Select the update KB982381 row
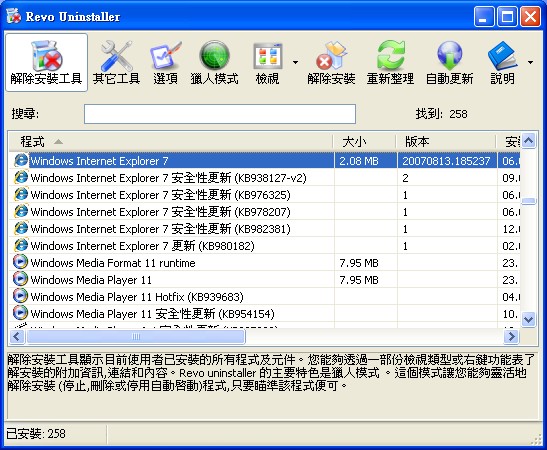This screenshot has width=547, height=450. tap(264, 228)
